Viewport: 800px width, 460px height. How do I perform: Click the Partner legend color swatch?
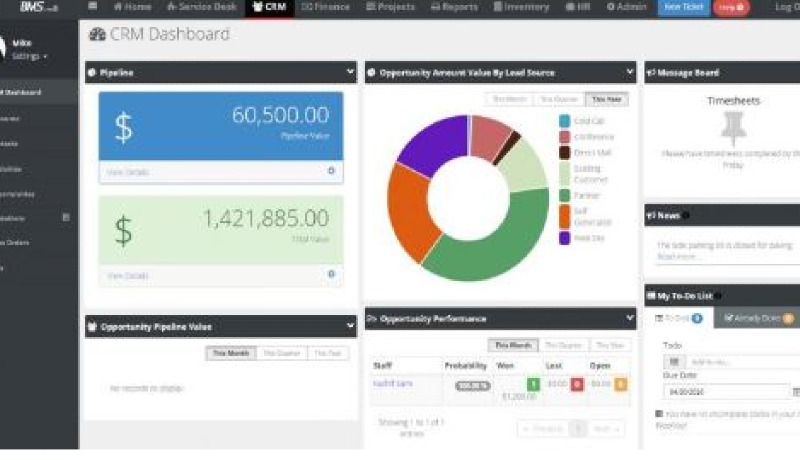click(x=564, y=195)
